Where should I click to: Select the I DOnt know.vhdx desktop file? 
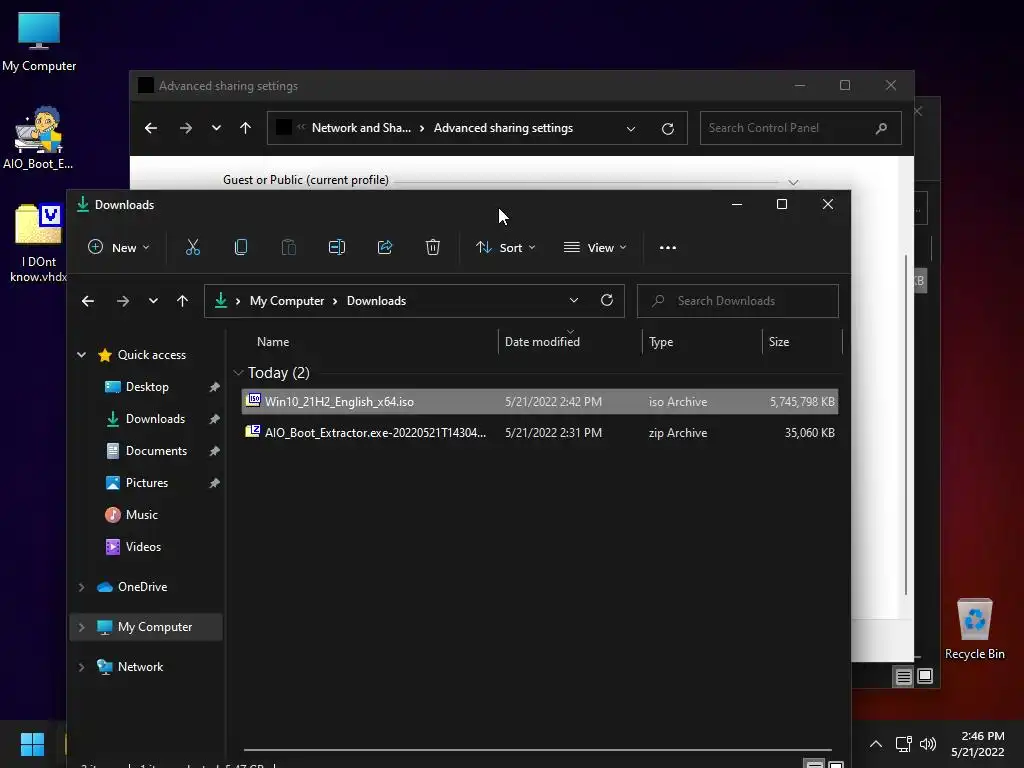click(x=38, y=242)
